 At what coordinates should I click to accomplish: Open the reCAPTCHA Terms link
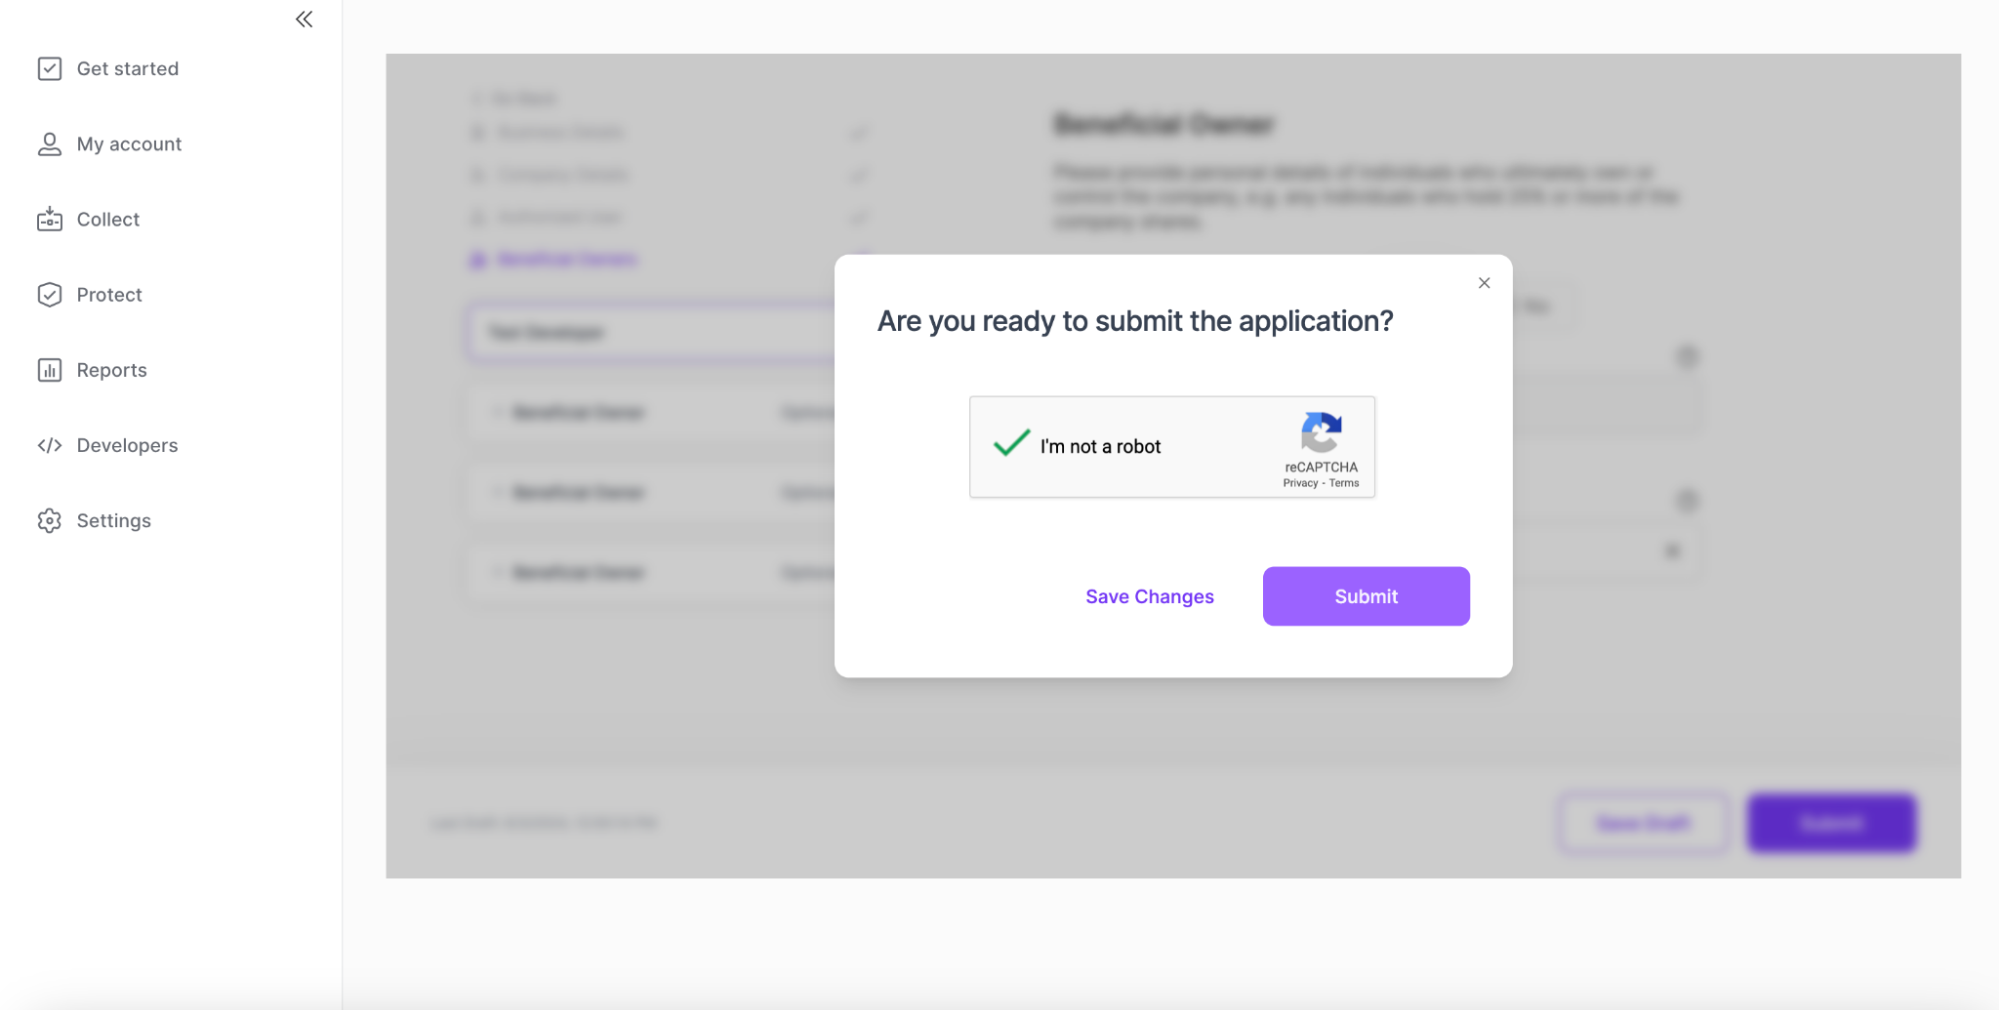[1344, 483]
